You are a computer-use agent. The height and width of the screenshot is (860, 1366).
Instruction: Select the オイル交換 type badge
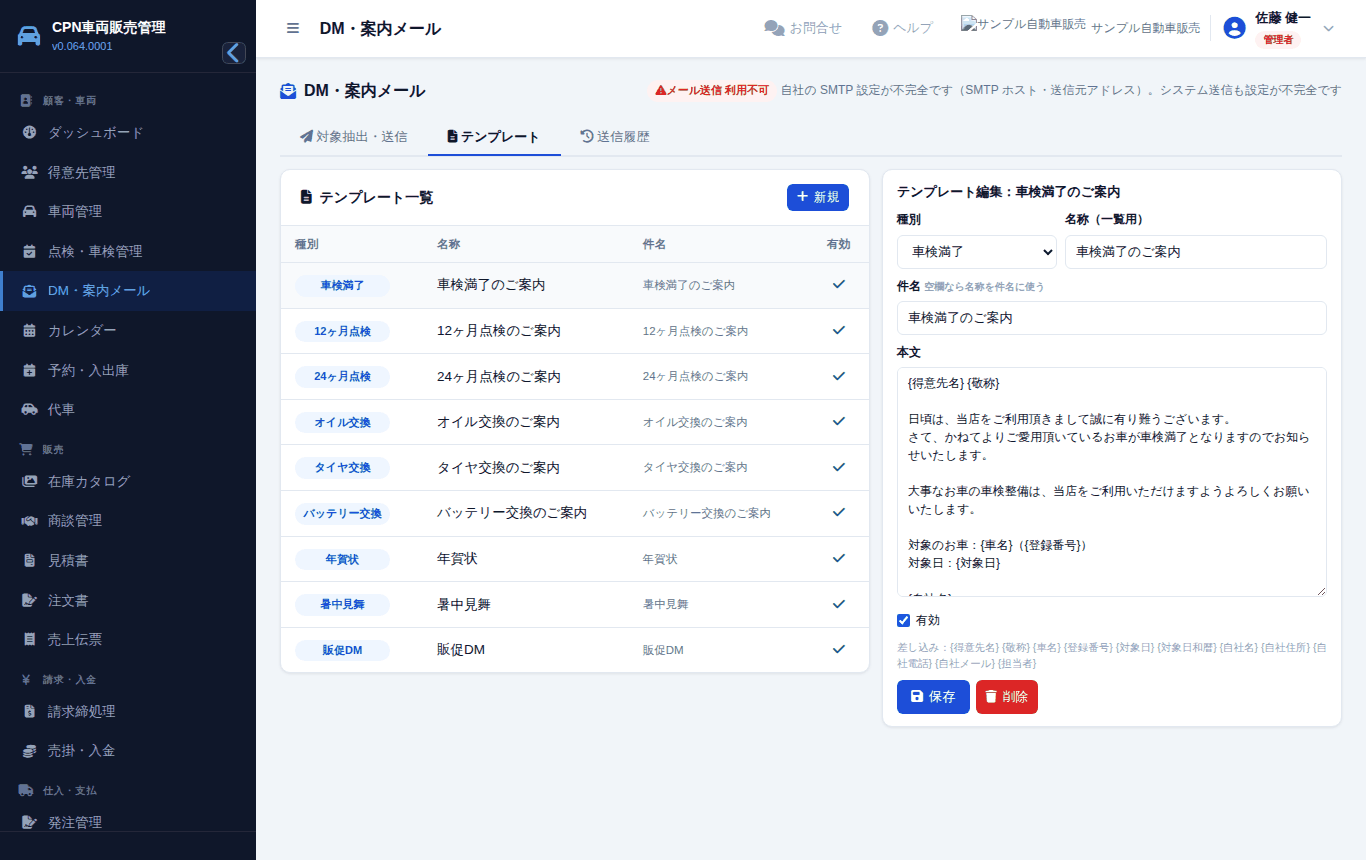coord(342,422)
